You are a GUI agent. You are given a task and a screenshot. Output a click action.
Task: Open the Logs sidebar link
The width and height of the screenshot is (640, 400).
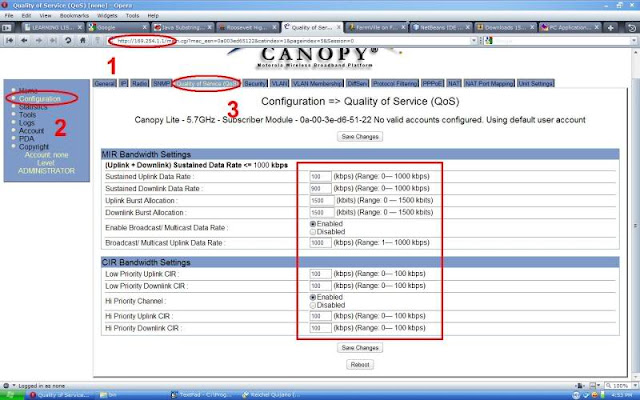pos(27,123)
